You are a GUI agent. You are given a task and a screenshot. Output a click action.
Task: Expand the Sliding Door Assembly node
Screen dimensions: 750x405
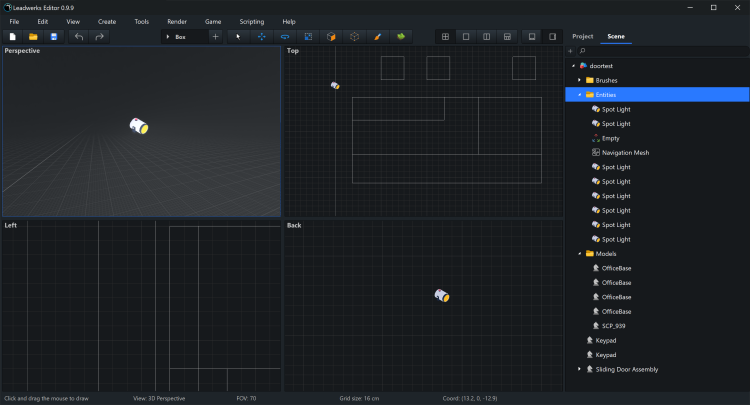579,369
